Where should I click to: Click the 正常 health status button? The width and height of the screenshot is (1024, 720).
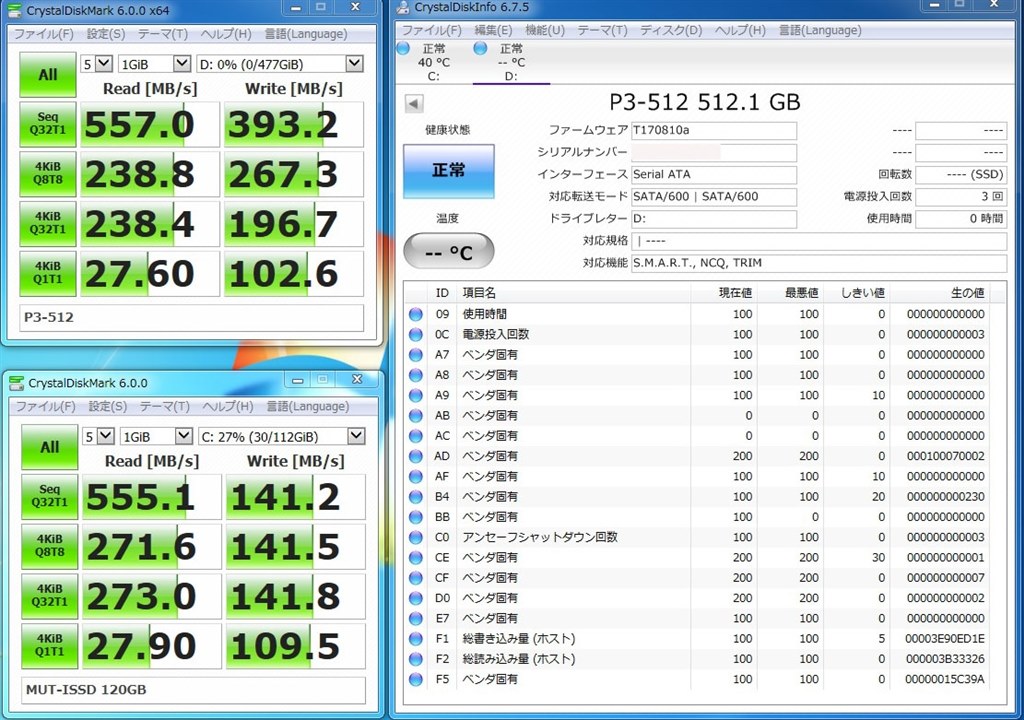[449, 171]
